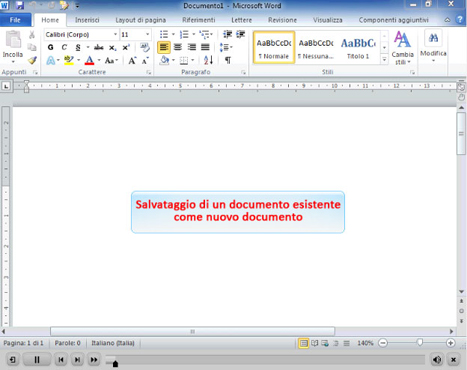467x370 pixels.
Task: Toggle bold with the G button
Action: tap(51, 47)
